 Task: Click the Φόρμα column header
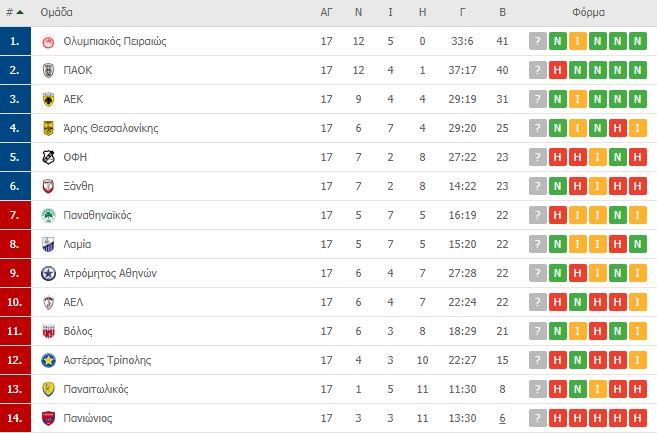tap(588, 12)
